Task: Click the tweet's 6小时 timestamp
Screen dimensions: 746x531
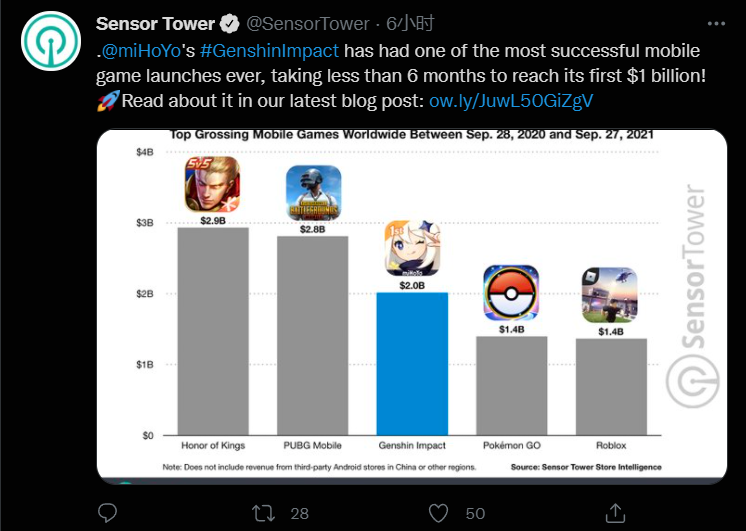Action: (x=410, y=23)
